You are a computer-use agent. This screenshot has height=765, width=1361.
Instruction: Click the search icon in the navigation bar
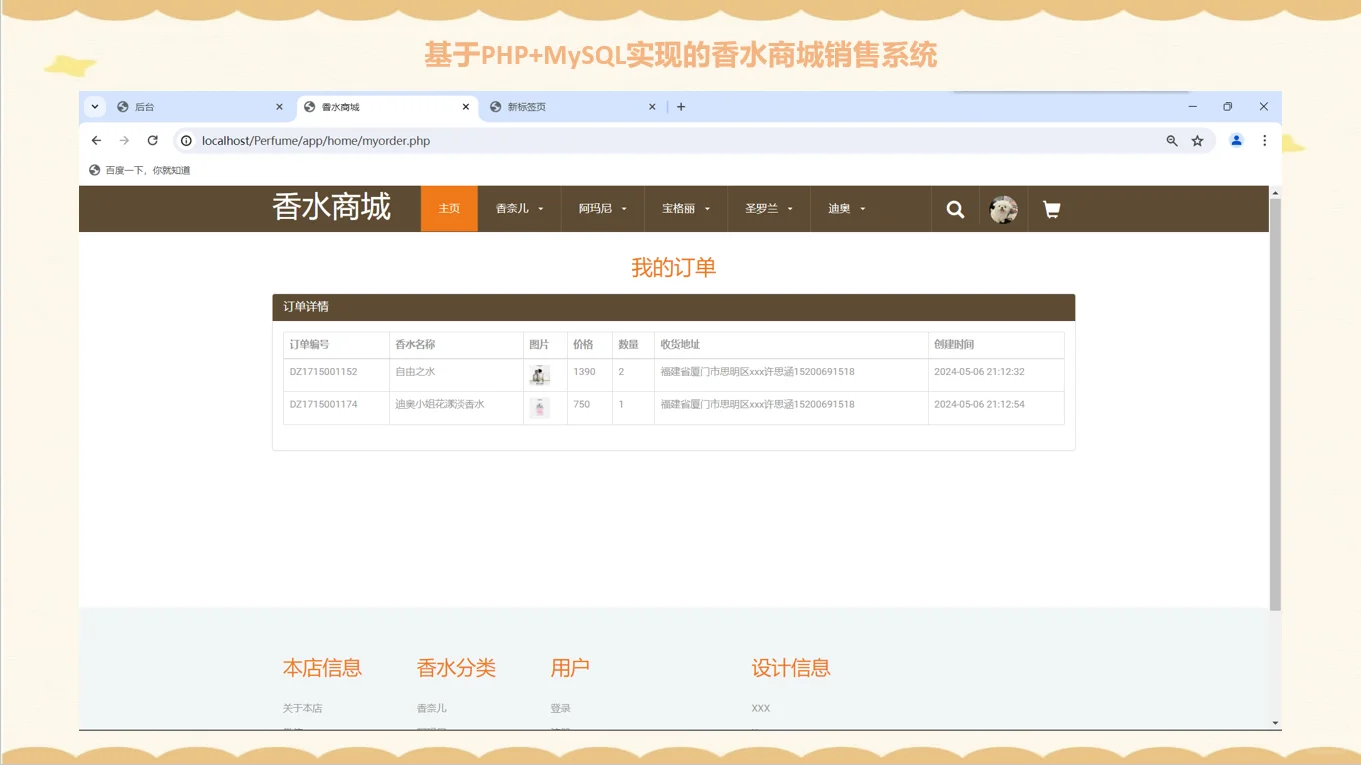click(954, 209)
